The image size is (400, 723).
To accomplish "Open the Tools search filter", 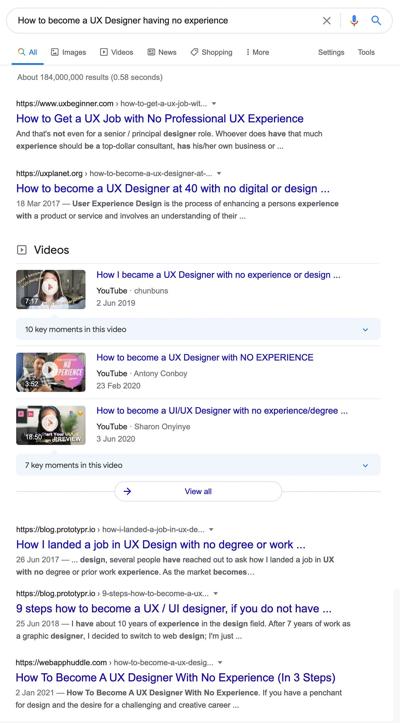I will tap(366, 52).
